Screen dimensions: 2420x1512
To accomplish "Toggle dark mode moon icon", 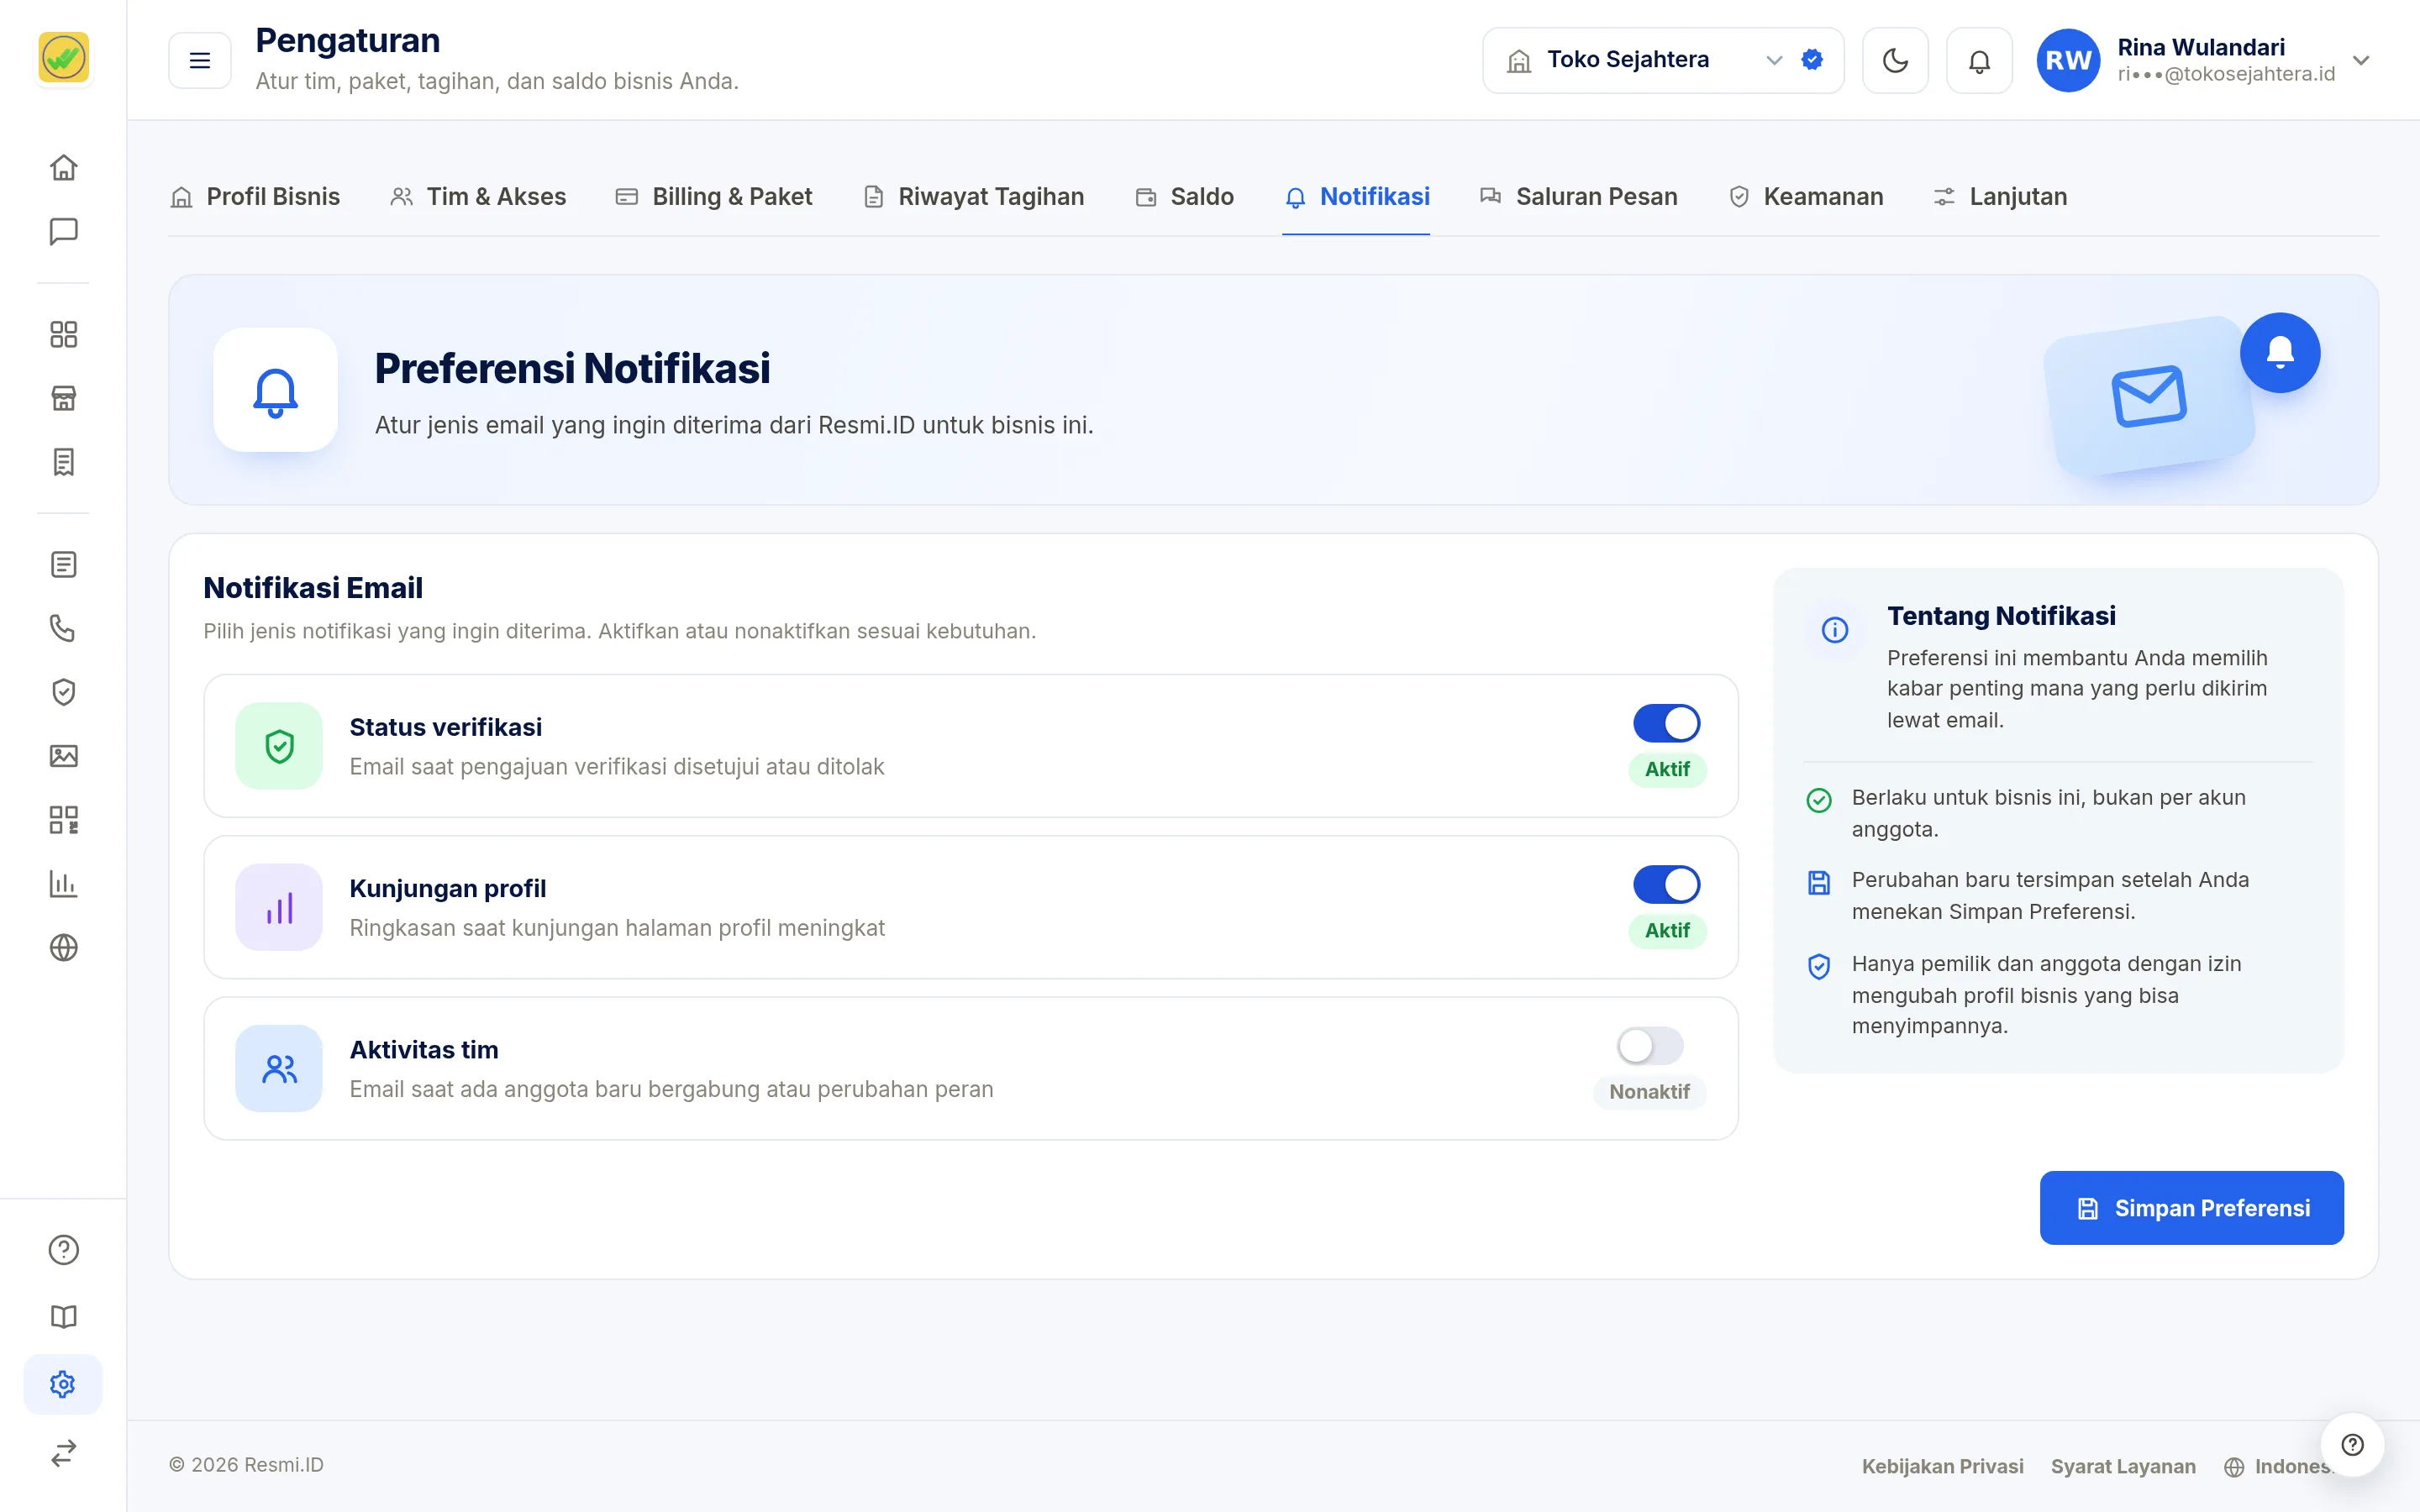I will (1895, 60).
